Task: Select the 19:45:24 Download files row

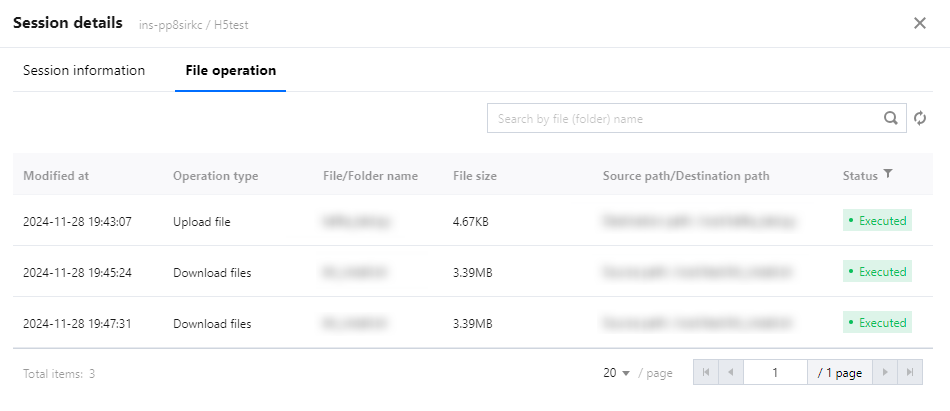Action: pos(212,272)
